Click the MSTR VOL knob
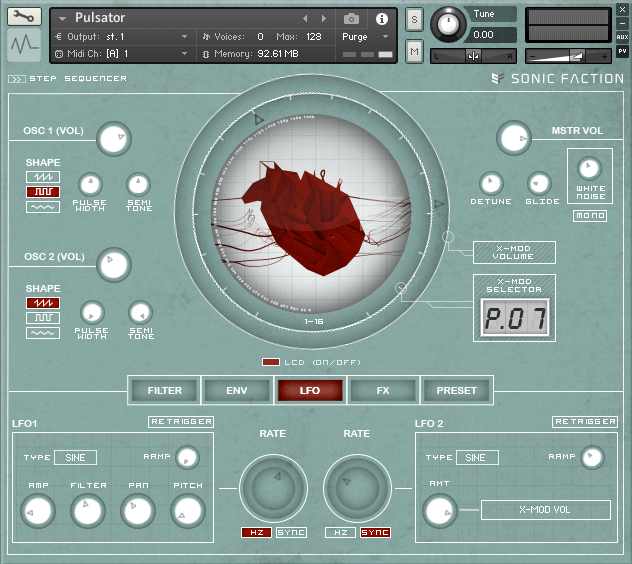The width and height of the screenshot is (632, 564). (x=514, y=138)
